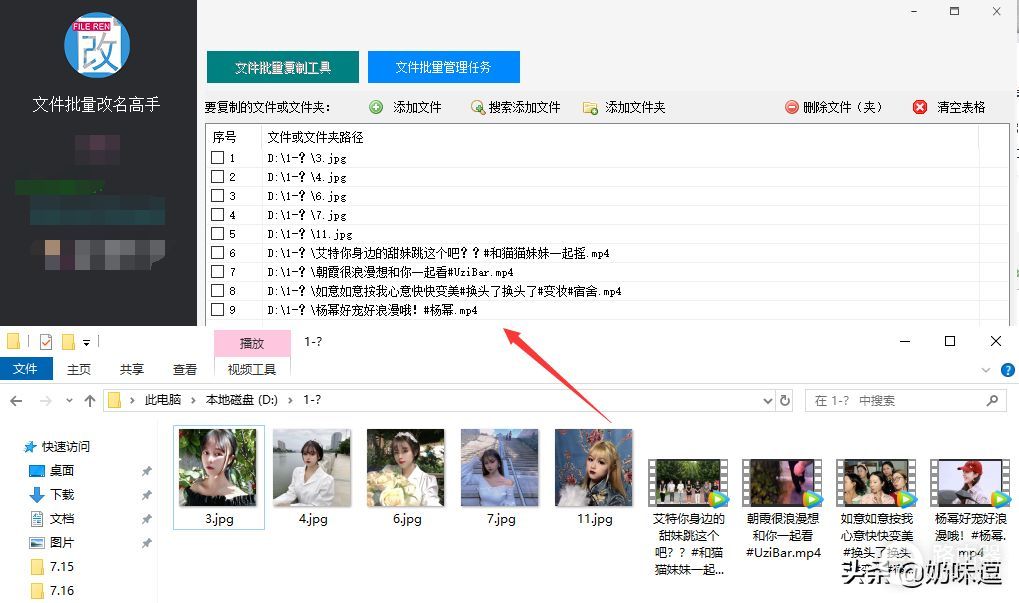Click the 添加文件夹 folder icon
The height and width of the screenshot is (603, 1019).
point(590,107)
